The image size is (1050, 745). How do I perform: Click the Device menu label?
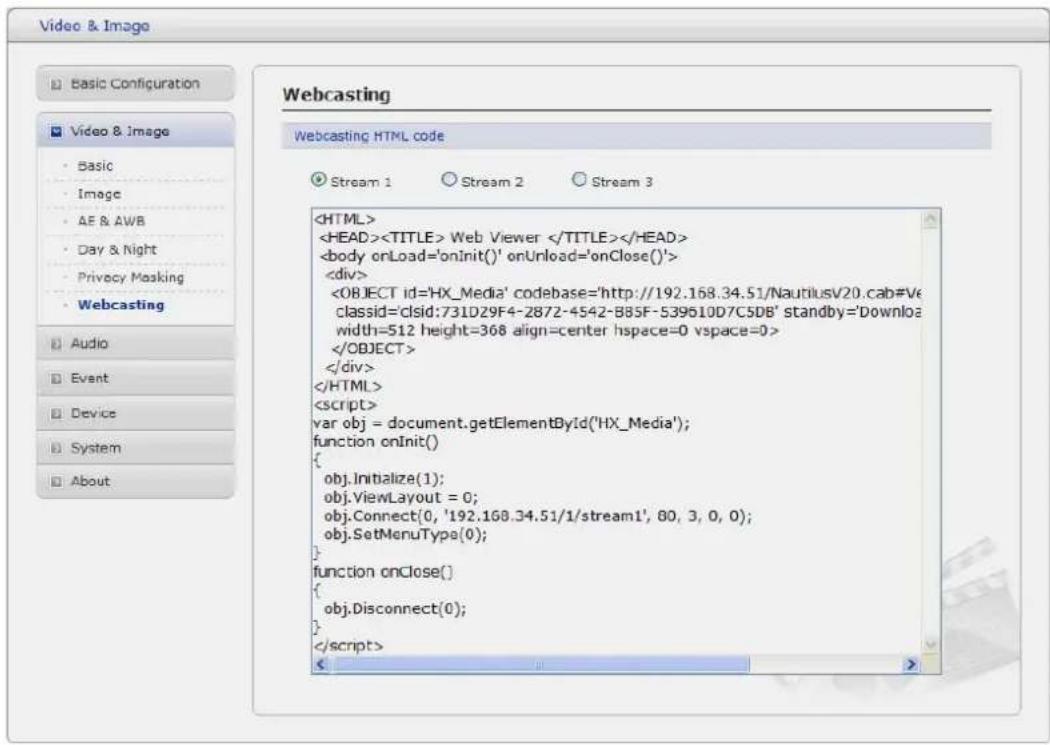point(93,413)
